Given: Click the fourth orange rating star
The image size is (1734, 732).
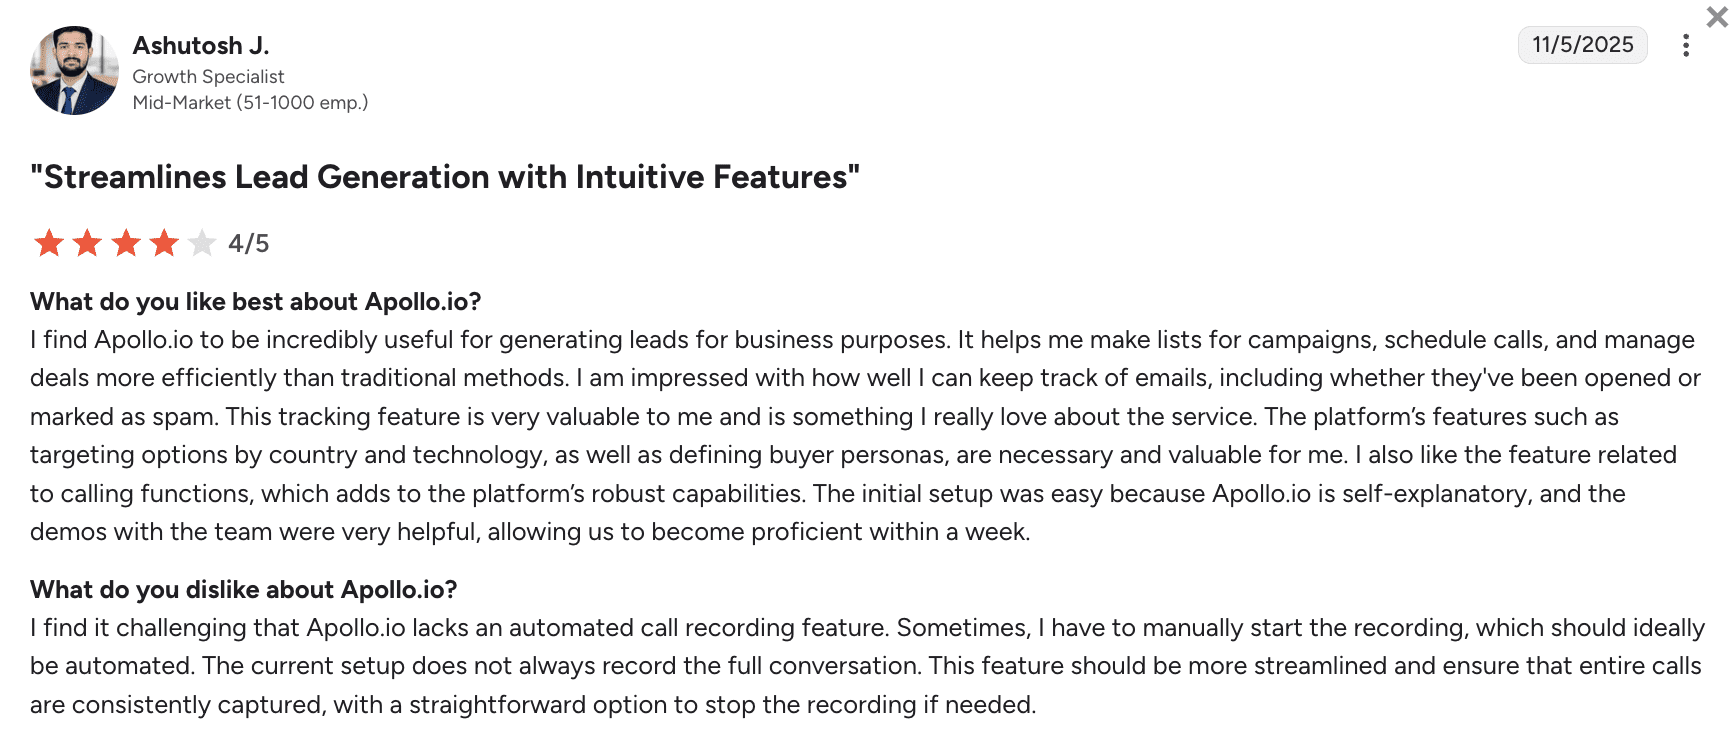Looking at the screenshot, I should 164,243.
